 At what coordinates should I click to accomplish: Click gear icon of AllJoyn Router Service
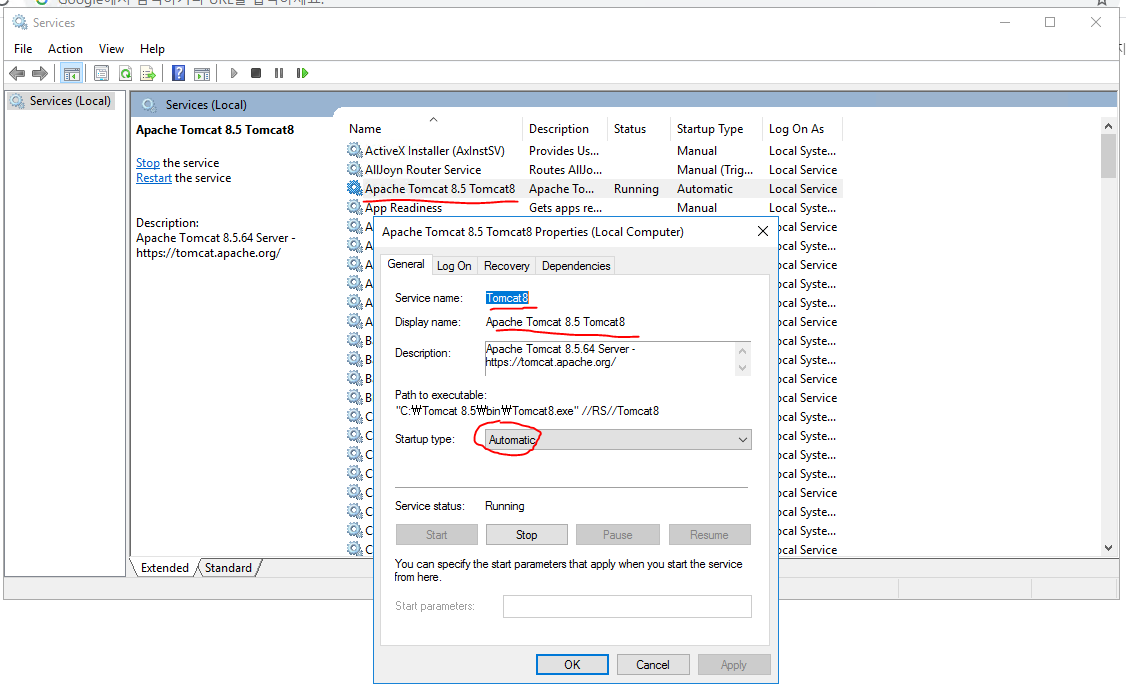pos(355,169)
